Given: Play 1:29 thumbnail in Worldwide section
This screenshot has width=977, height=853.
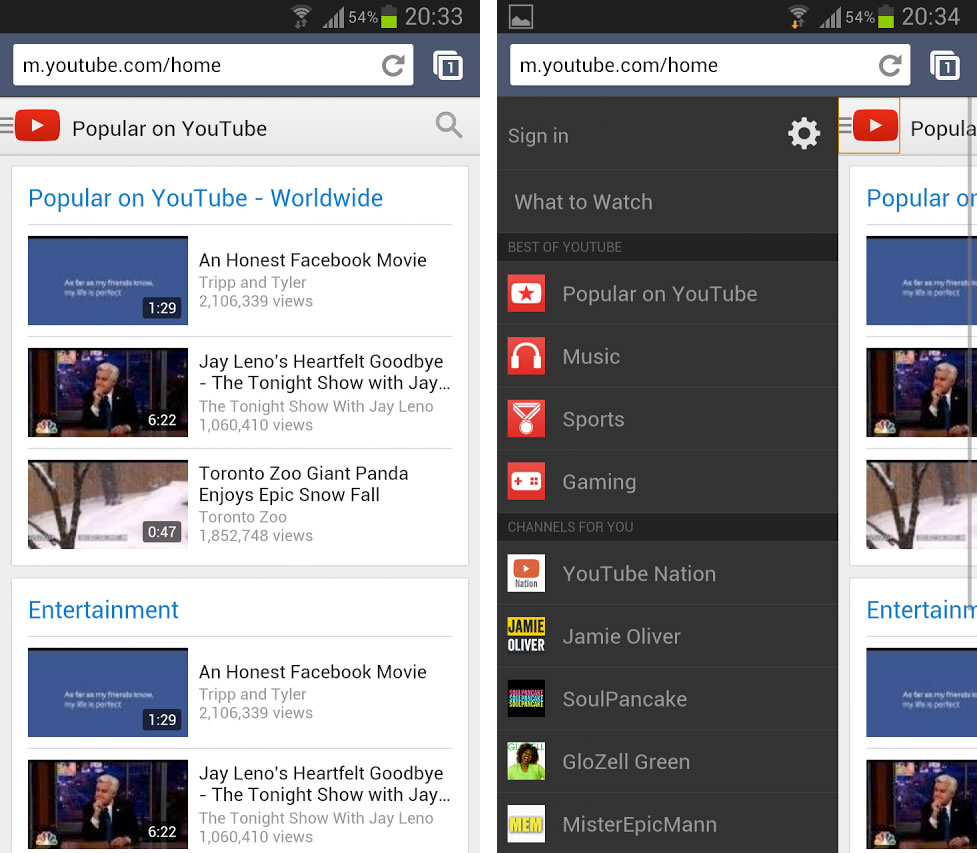Looking at the screenshot, I should 108,280.
